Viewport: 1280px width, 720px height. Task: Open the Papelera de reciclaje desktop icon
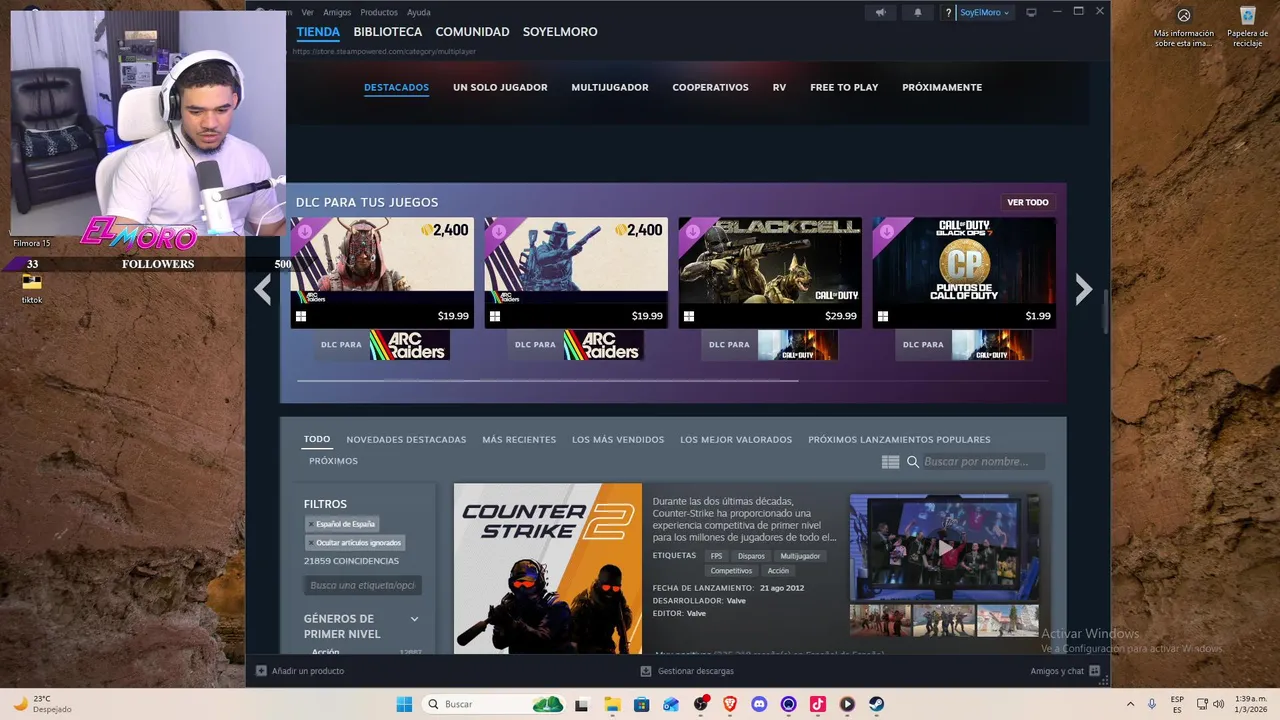(x=1248, y=27)
